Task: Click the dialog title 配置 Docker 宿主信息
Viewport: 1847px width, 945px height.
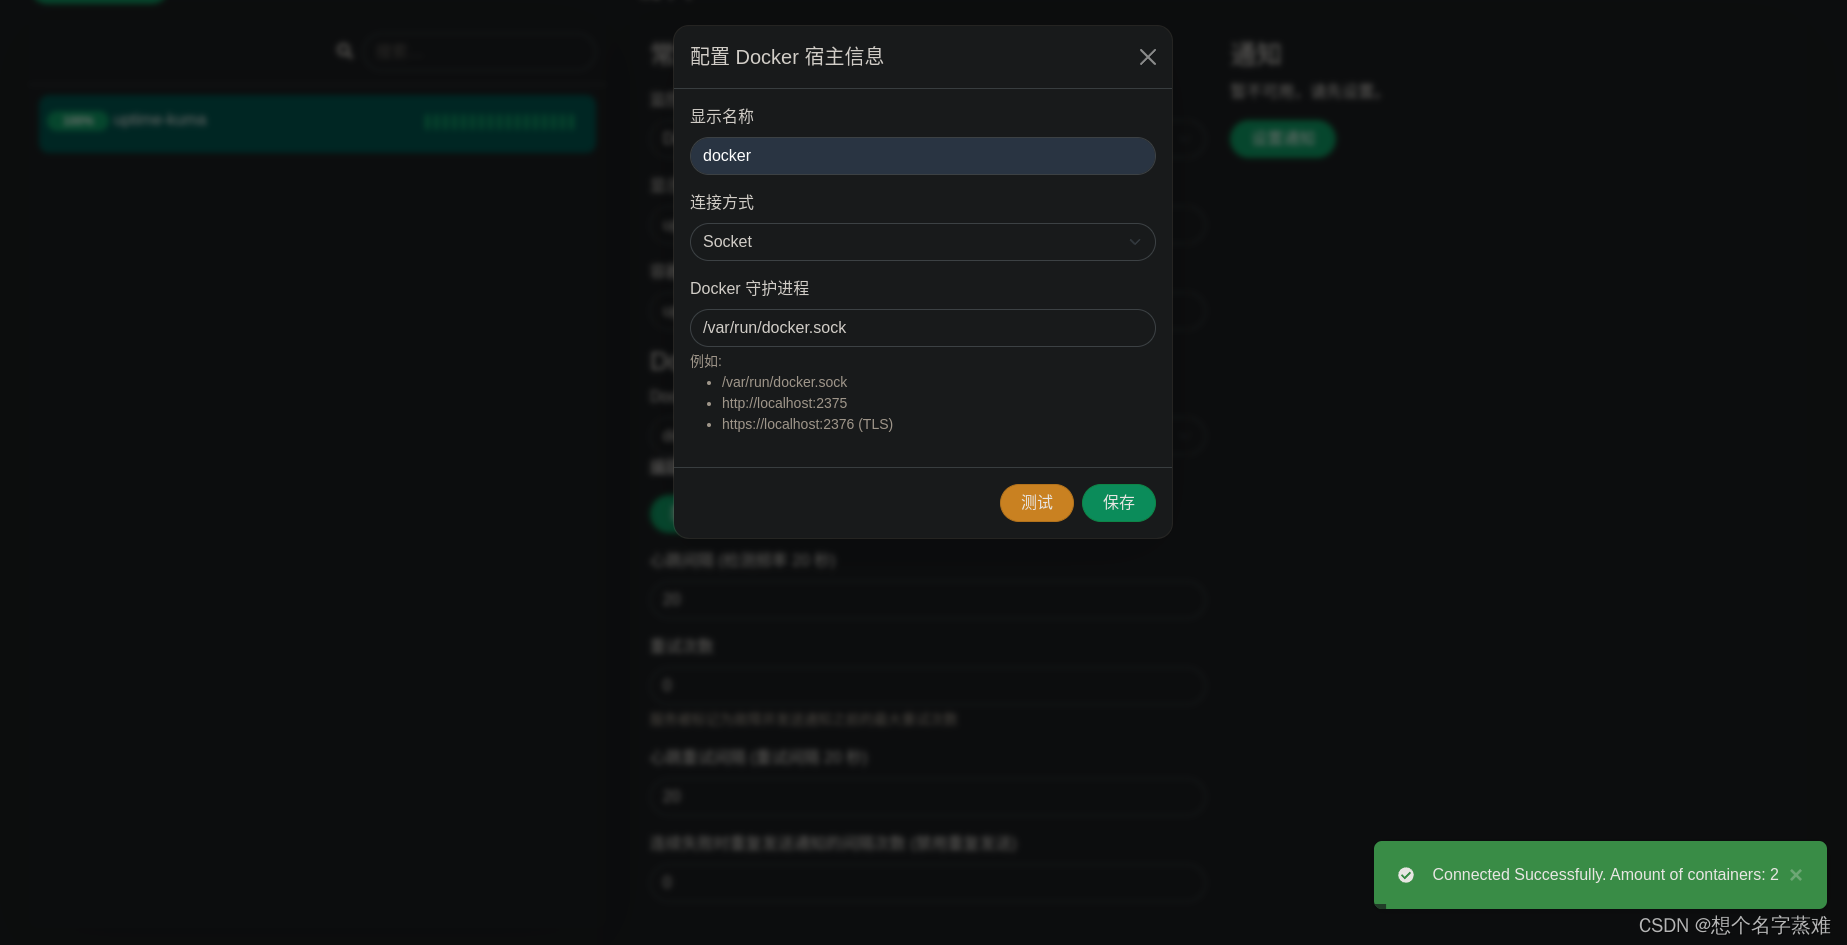Action: 787,57
